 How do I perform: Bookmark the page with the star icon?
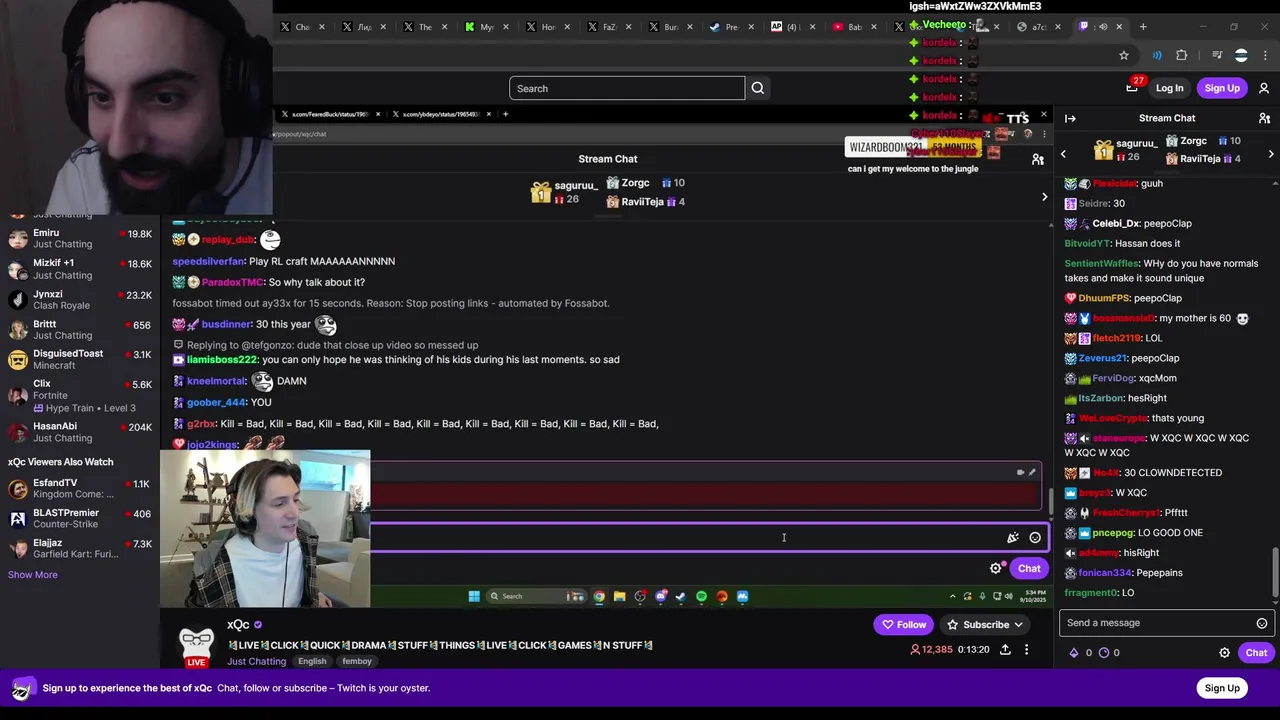click(x=1124, y=55)
